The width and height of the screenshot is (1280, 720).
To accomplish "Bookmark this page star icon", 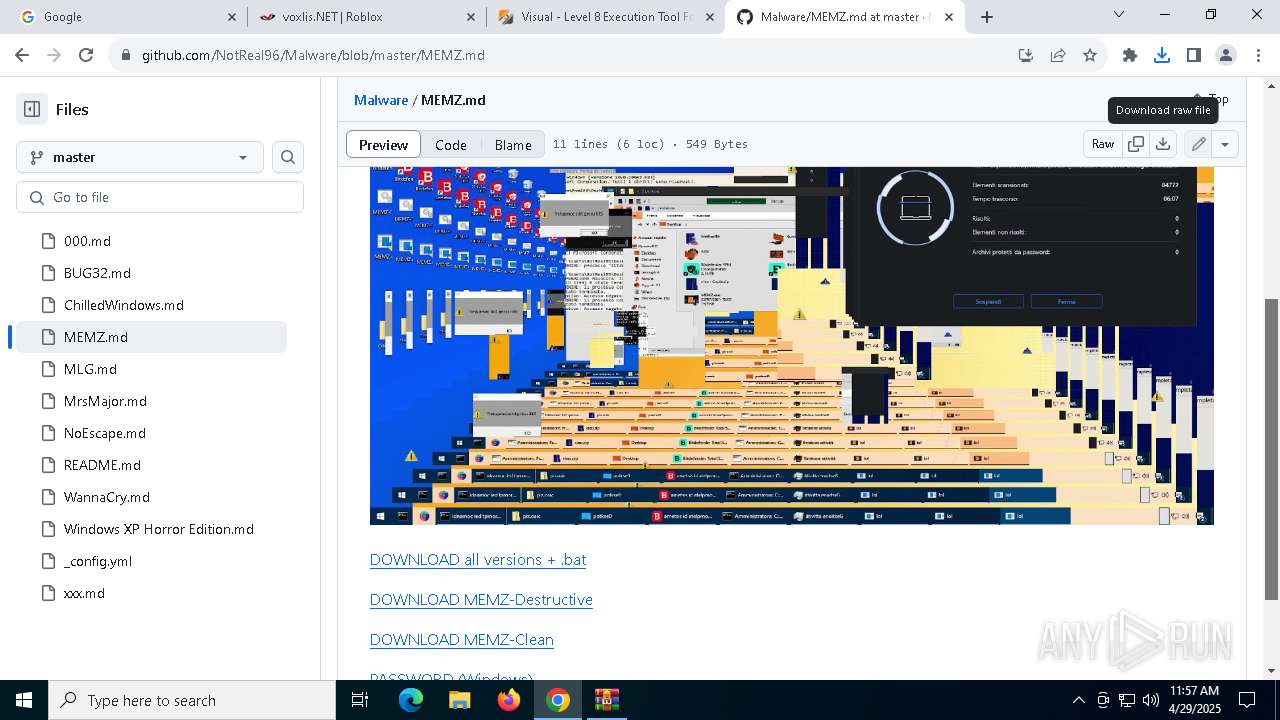I will (x=1090, y=55).
